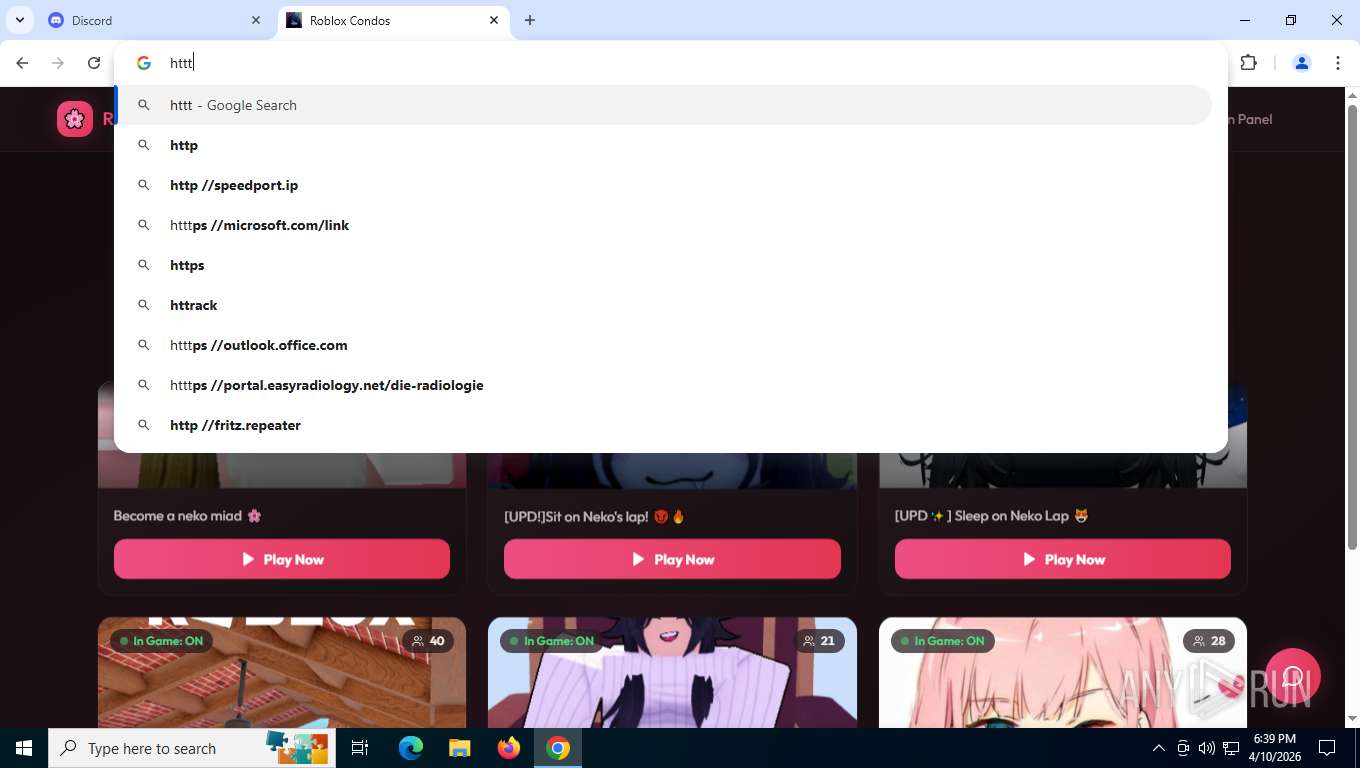Open the Chrome three-dot menu
The width and height of the screenshot is (1360, 768).
[x=1338, y=63]
